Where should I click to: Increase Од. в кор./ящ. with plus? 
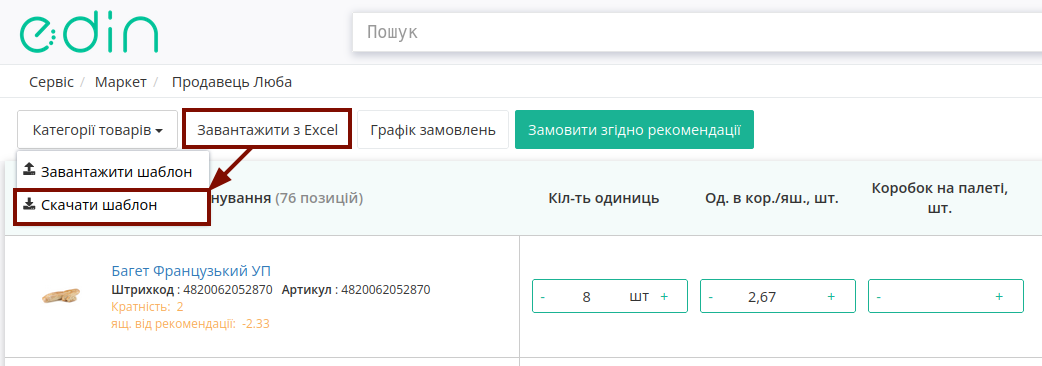pos(831,296)
